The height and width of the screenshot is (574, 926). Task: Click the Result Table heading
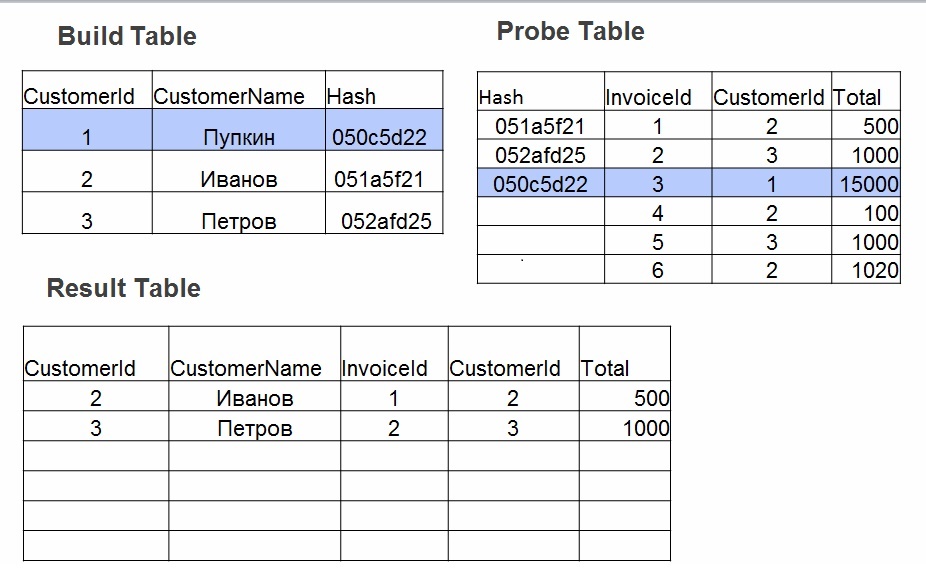[x=123, y=289]
